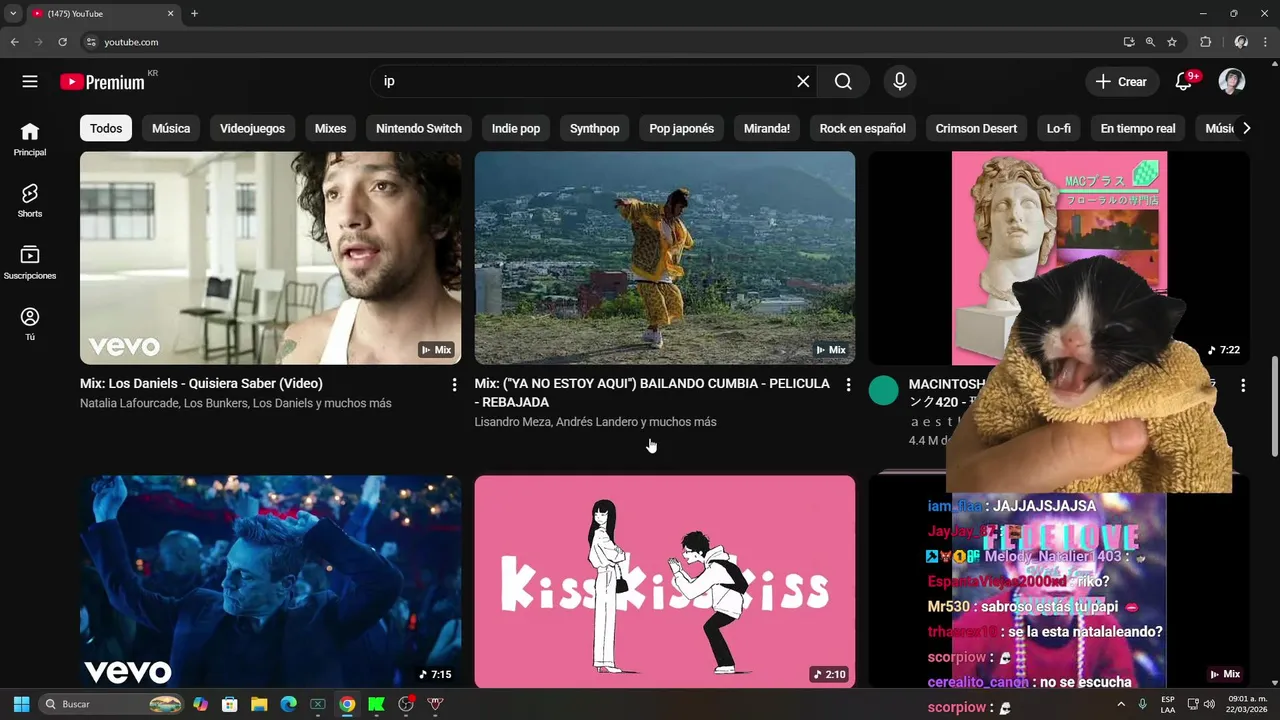
Task: Open Chrome extensions puzzle icon
Action: 1205,42
